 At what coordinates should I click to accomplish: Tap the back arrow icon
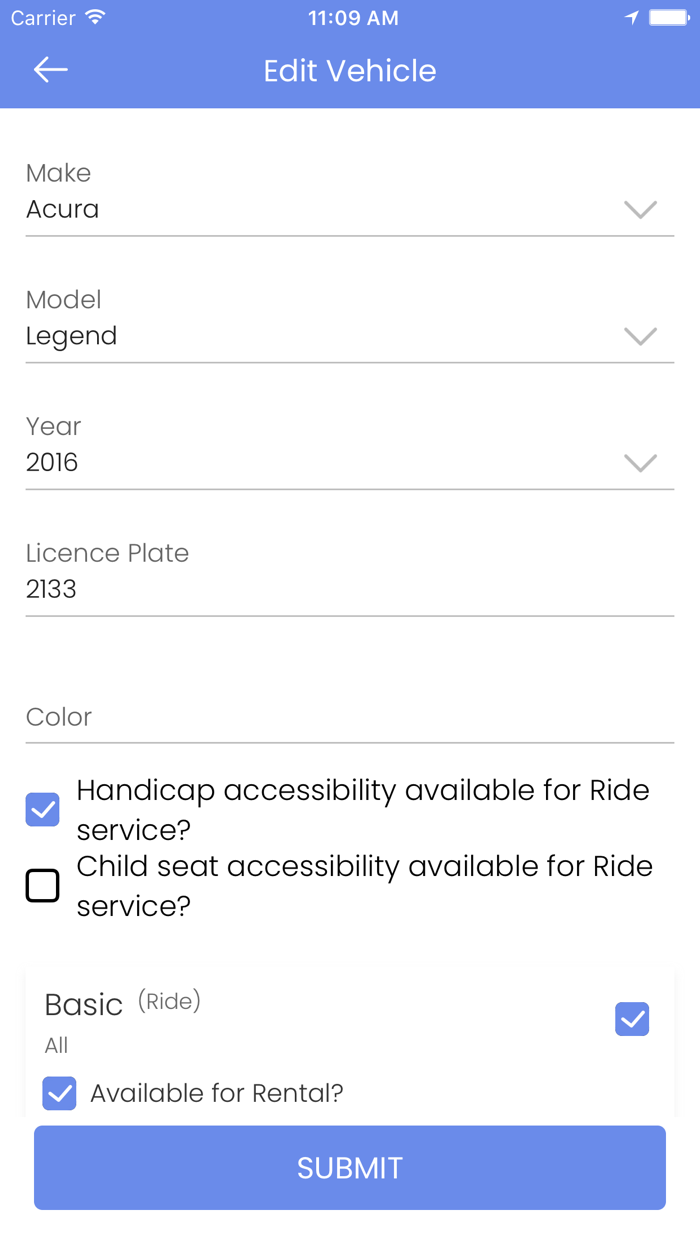(x=50, y=70)
